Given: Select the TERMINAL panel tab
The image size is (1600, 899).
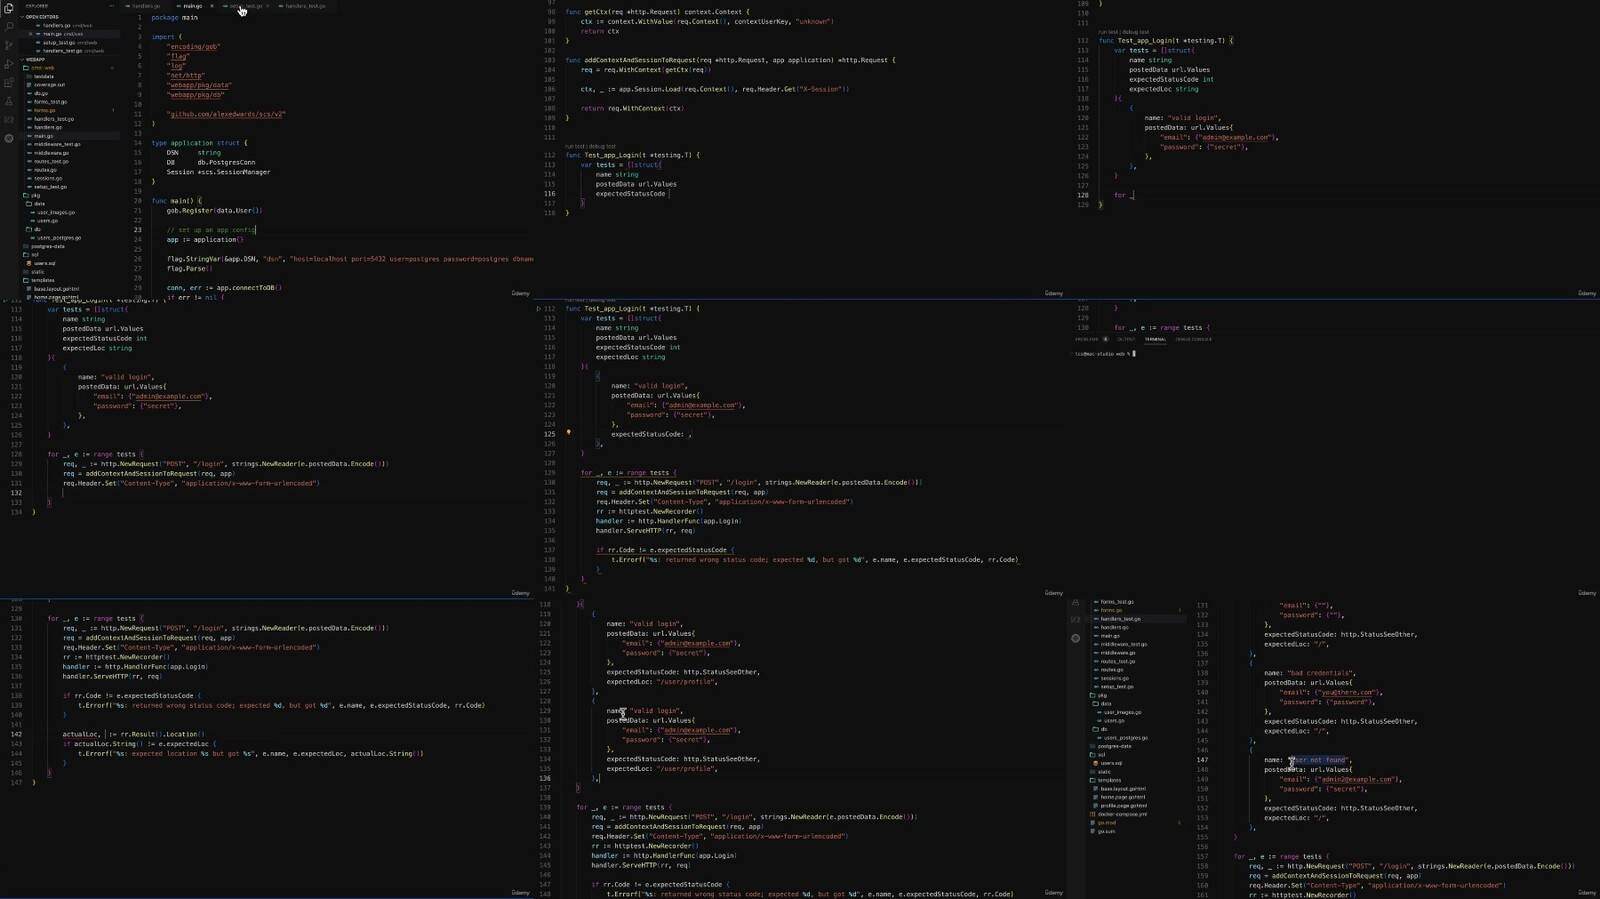Looking at the screenshot, I should 1155,339.
